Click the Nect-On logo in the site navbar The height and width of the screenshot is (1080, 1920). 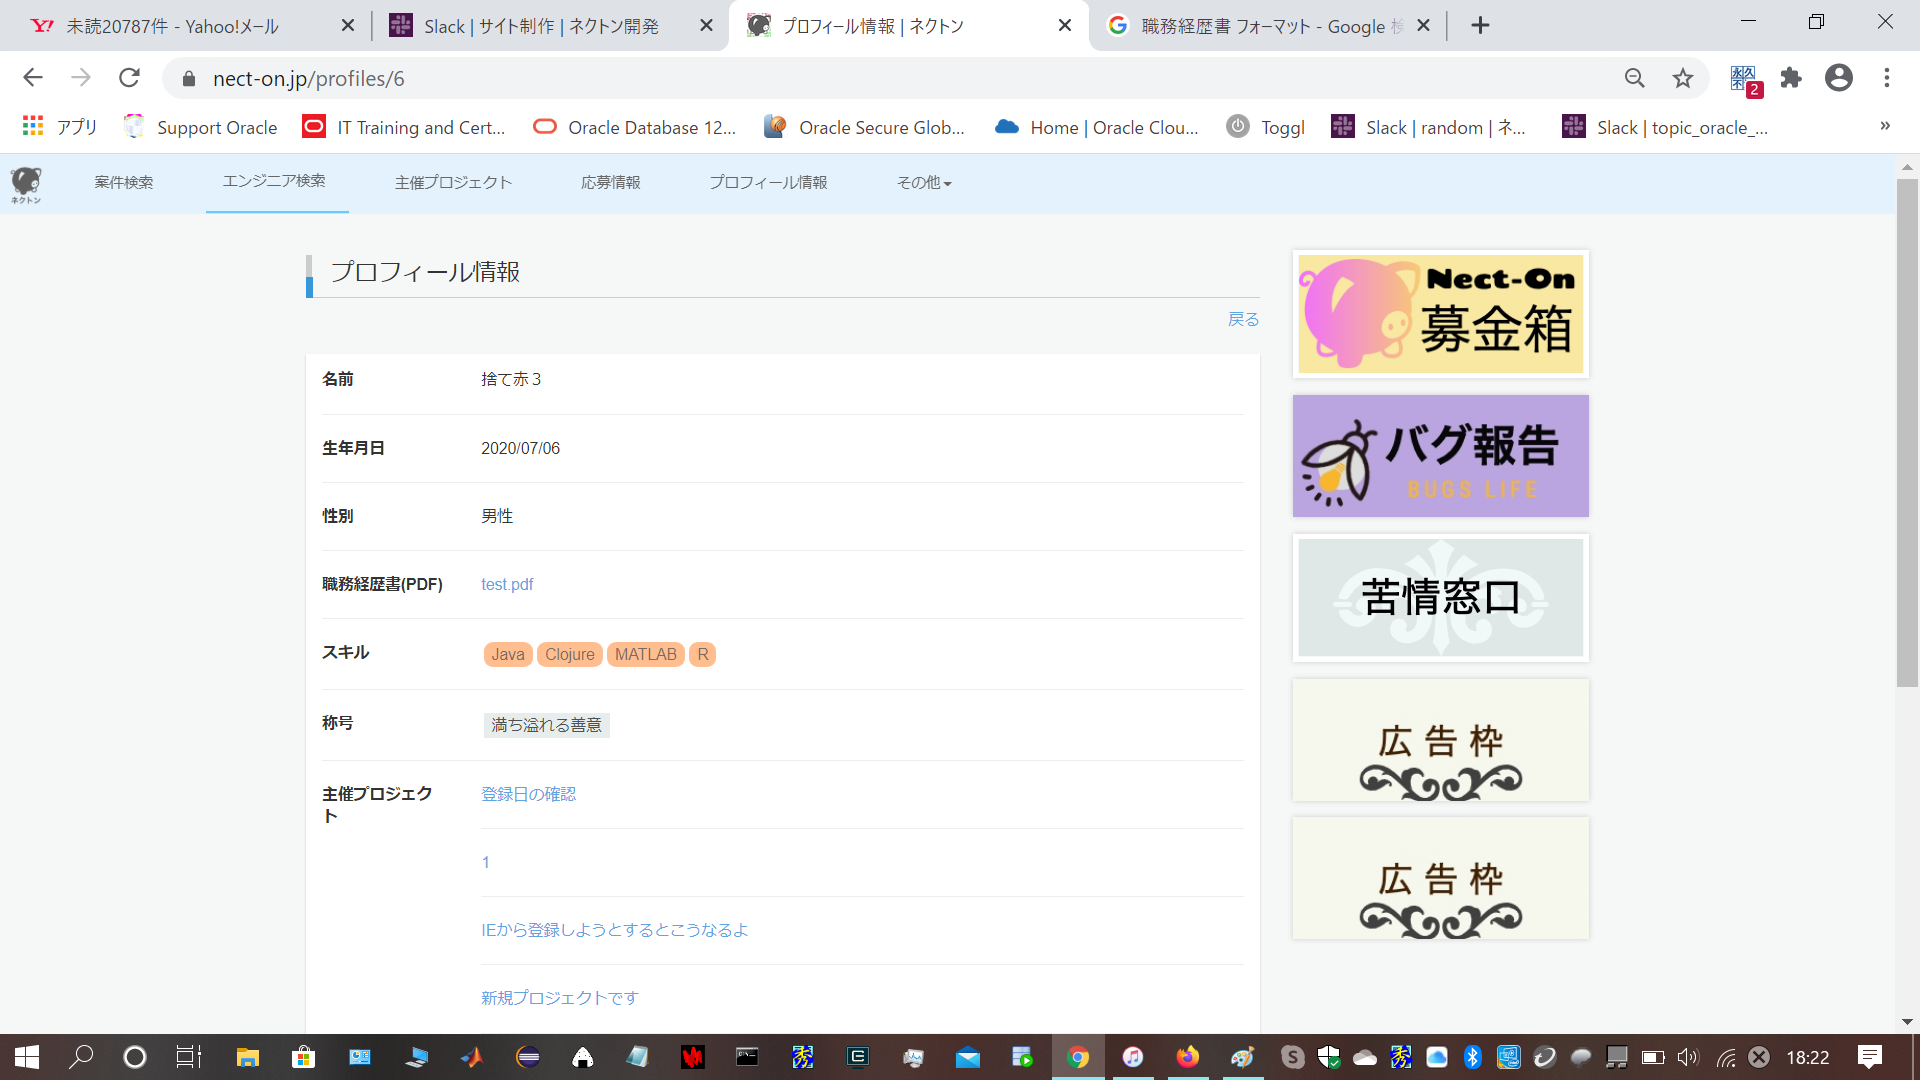[26, 184]
